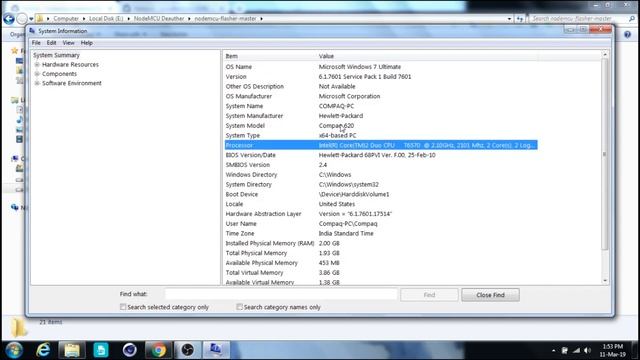Expand the Hardware Resources node

click(37, 64)
